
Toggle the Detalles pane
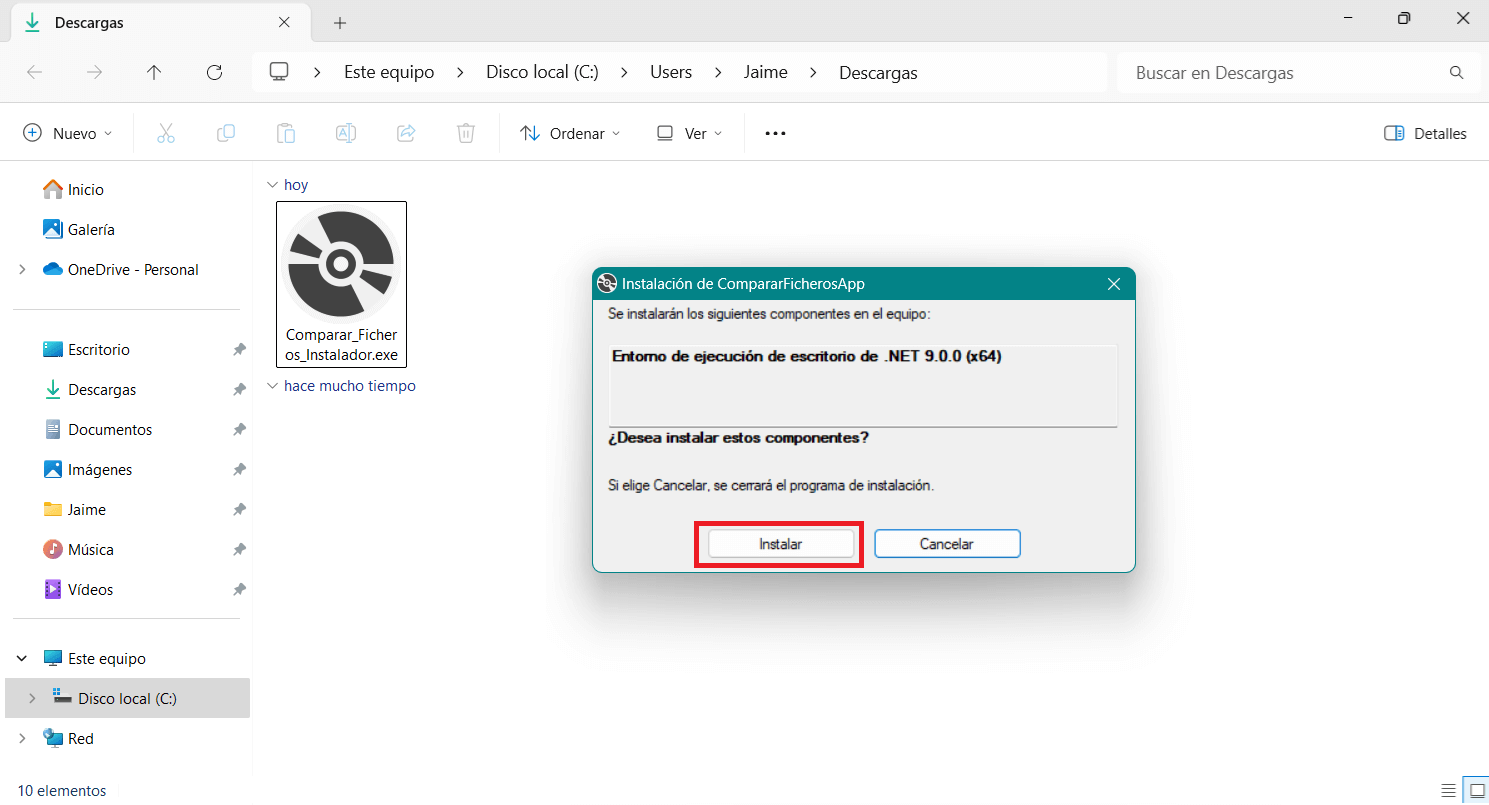(x=1425, y=133)
